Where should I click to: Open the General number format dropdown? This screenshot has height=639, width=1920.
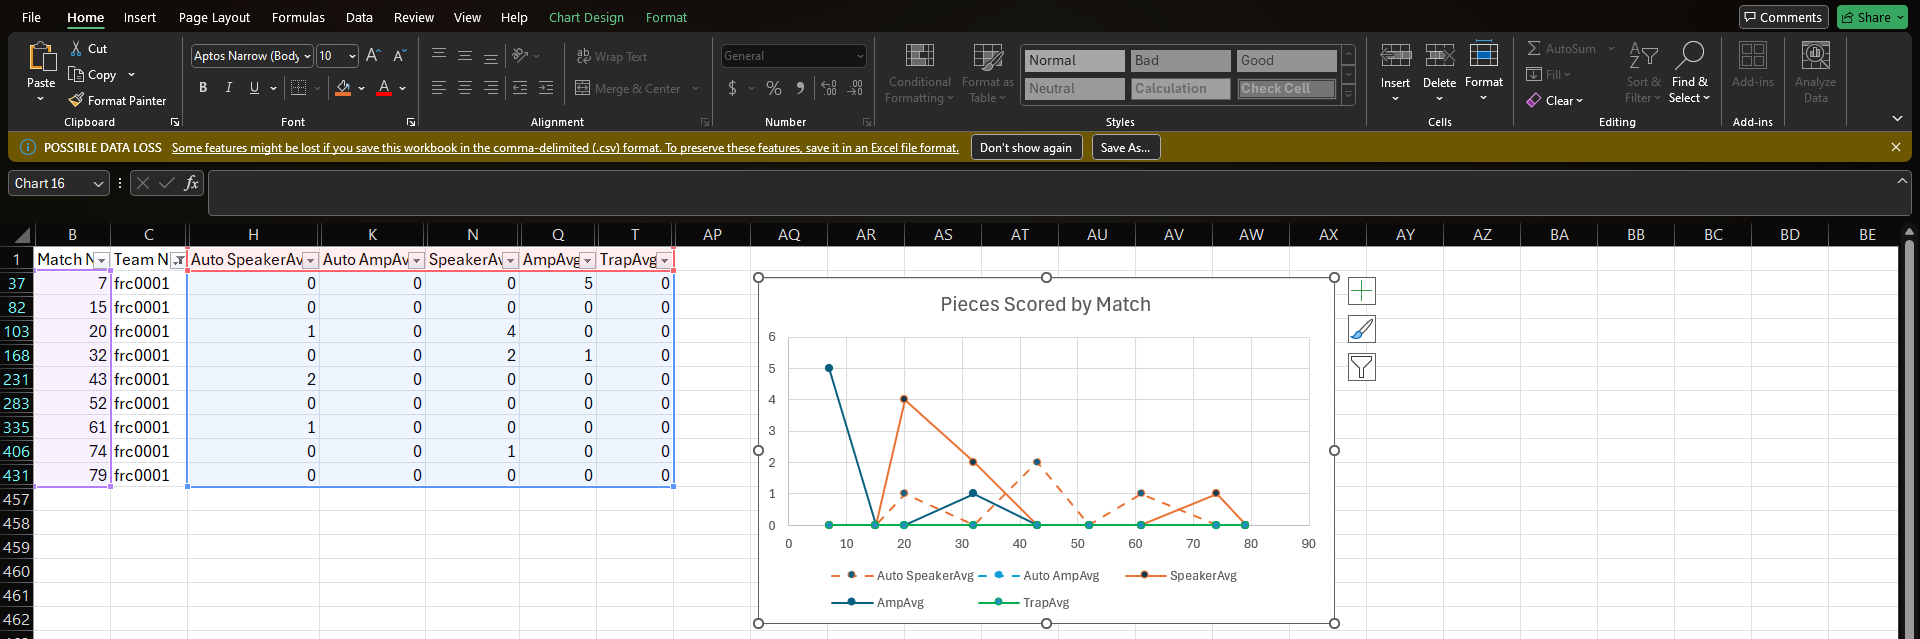[x=860, y=56]
